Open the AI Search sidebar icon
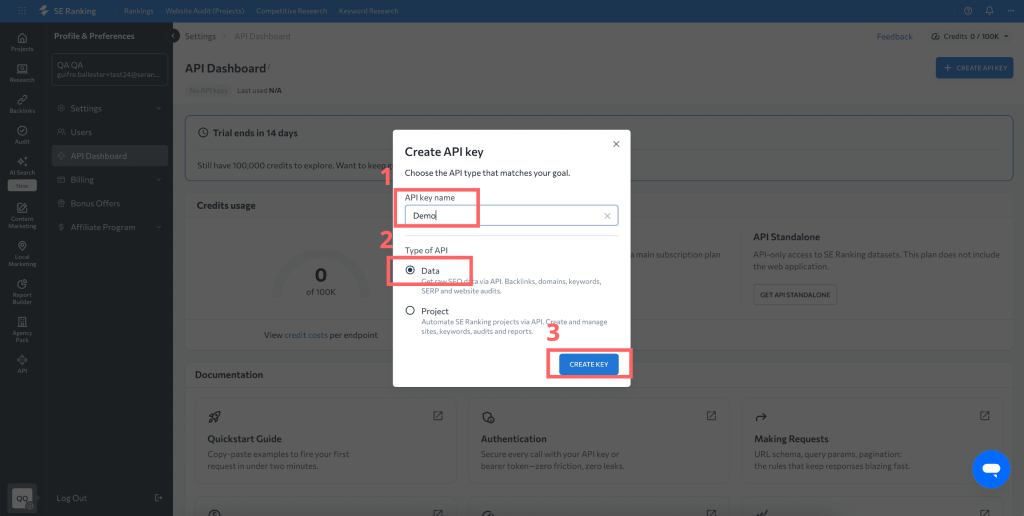Screen dimensions: 1024x516 [21, 165]
